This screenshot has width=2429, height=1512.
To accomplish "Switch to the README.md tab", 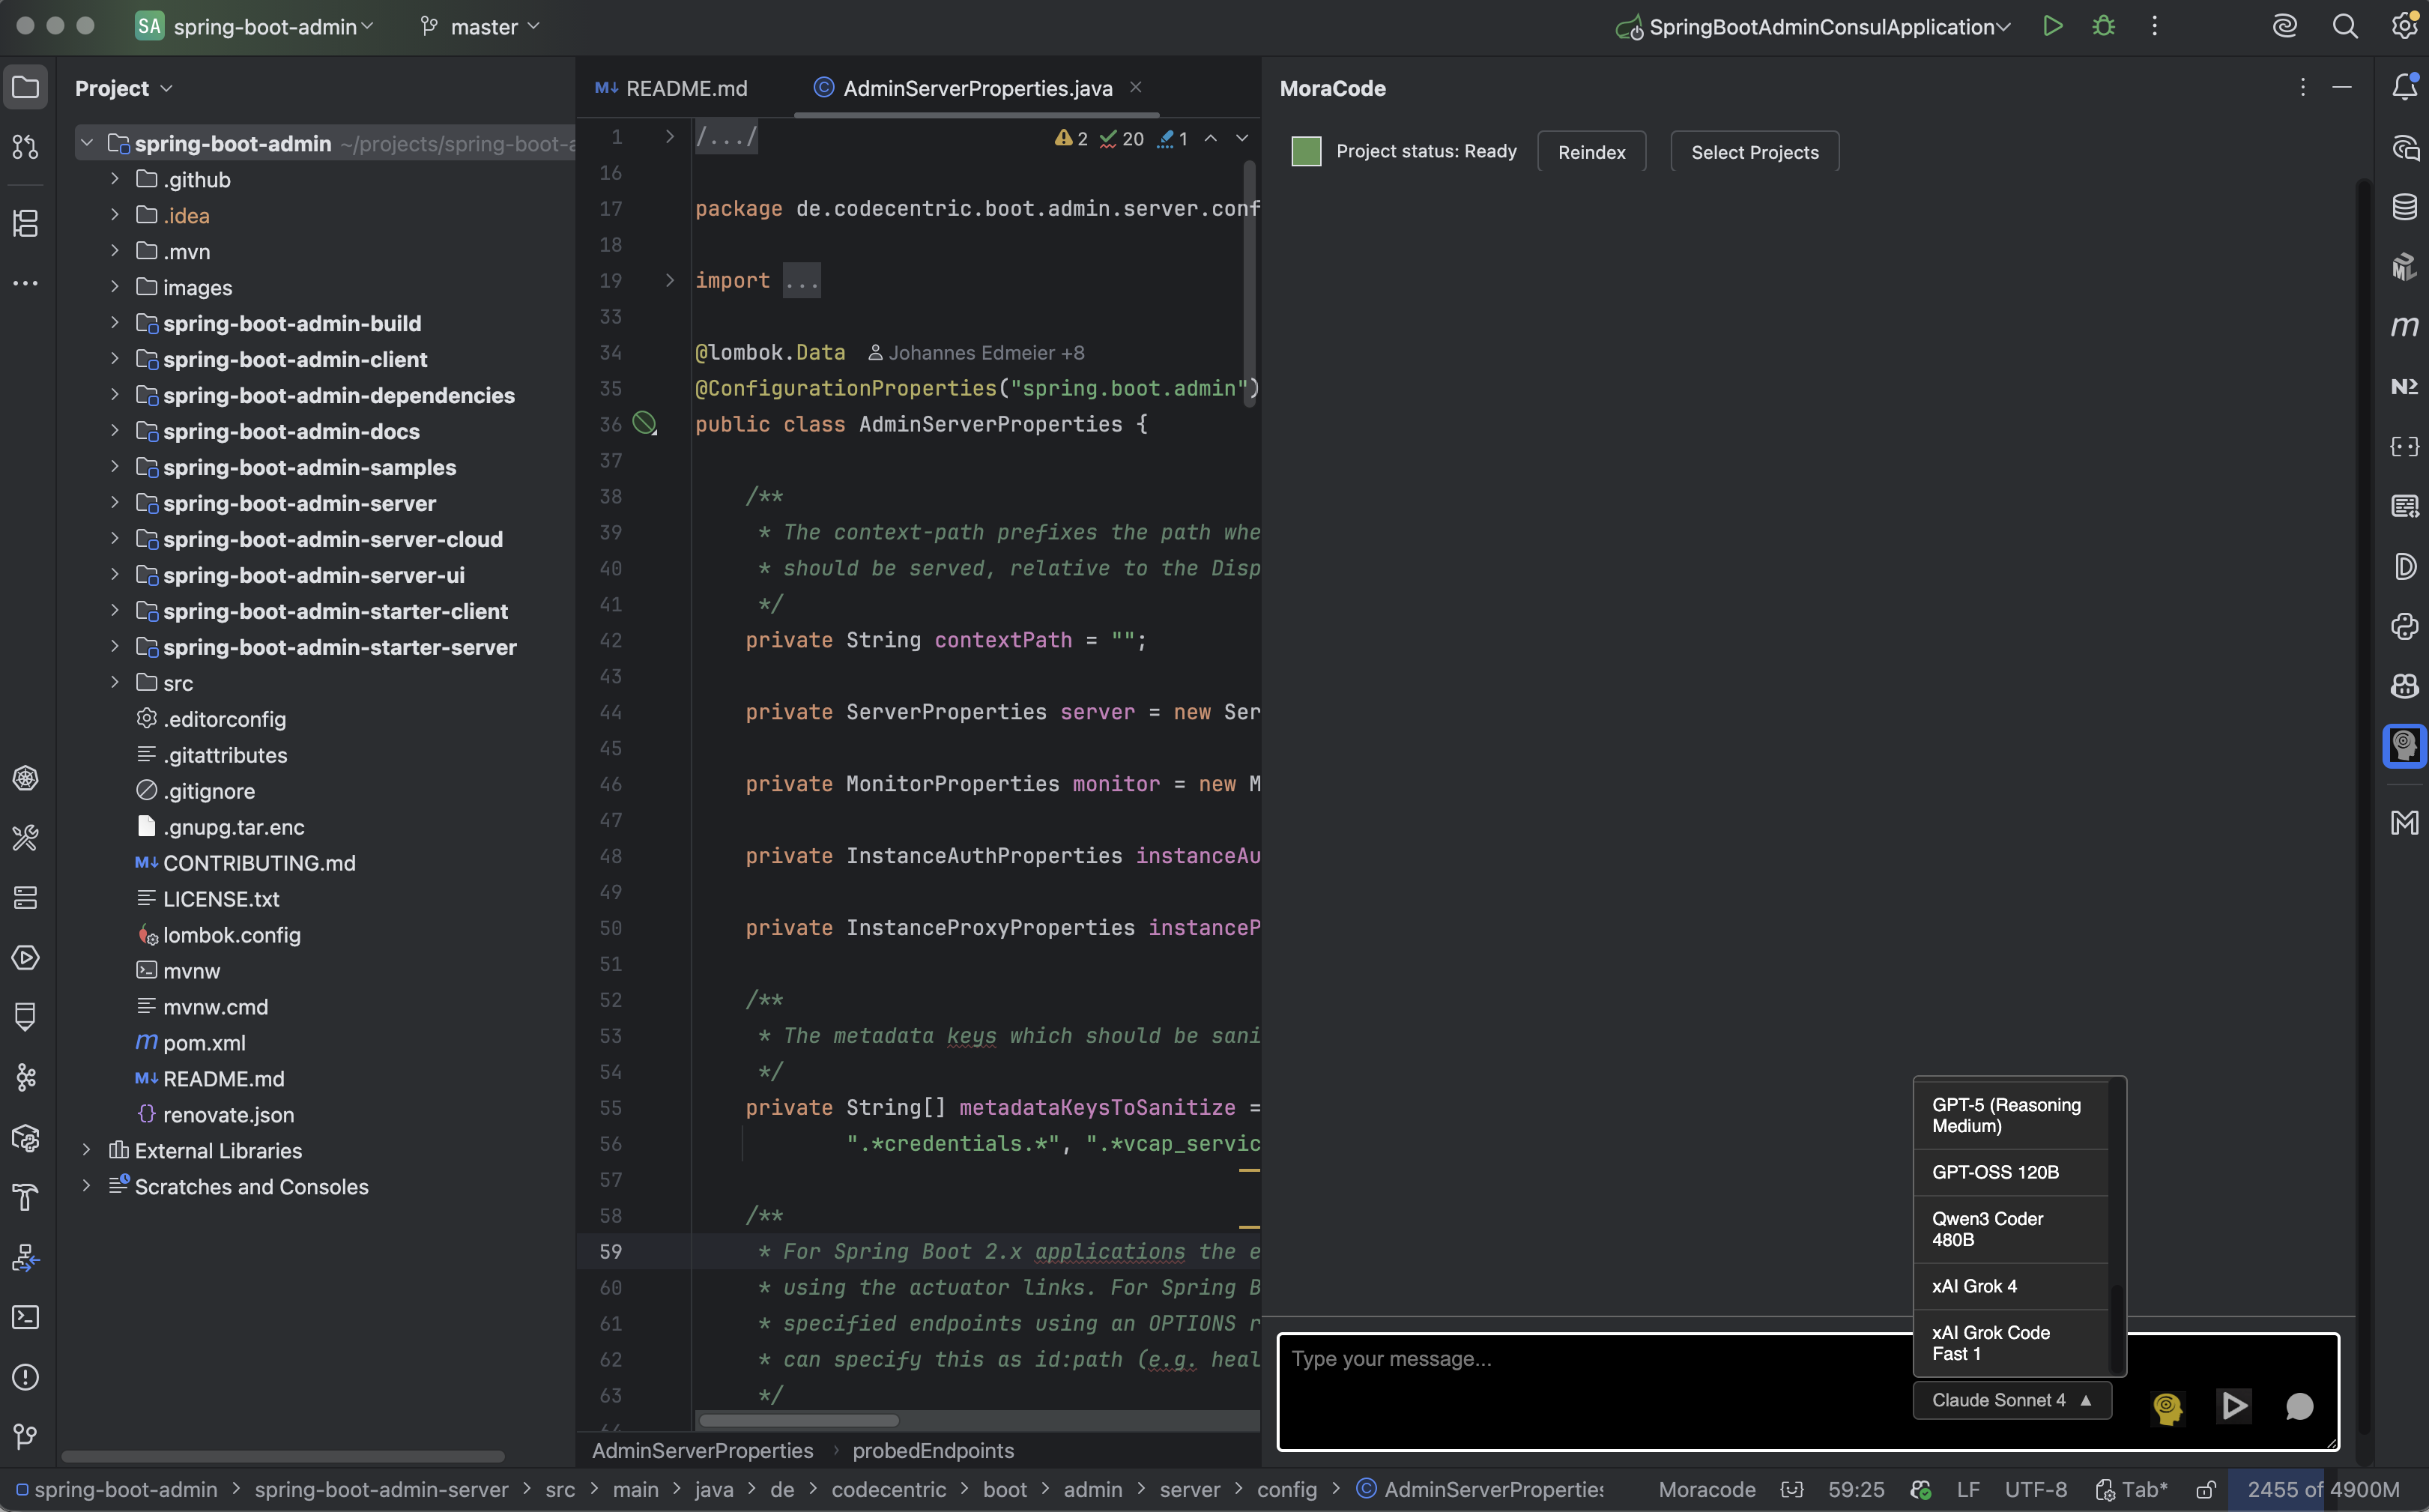I will tap(686, 88).
